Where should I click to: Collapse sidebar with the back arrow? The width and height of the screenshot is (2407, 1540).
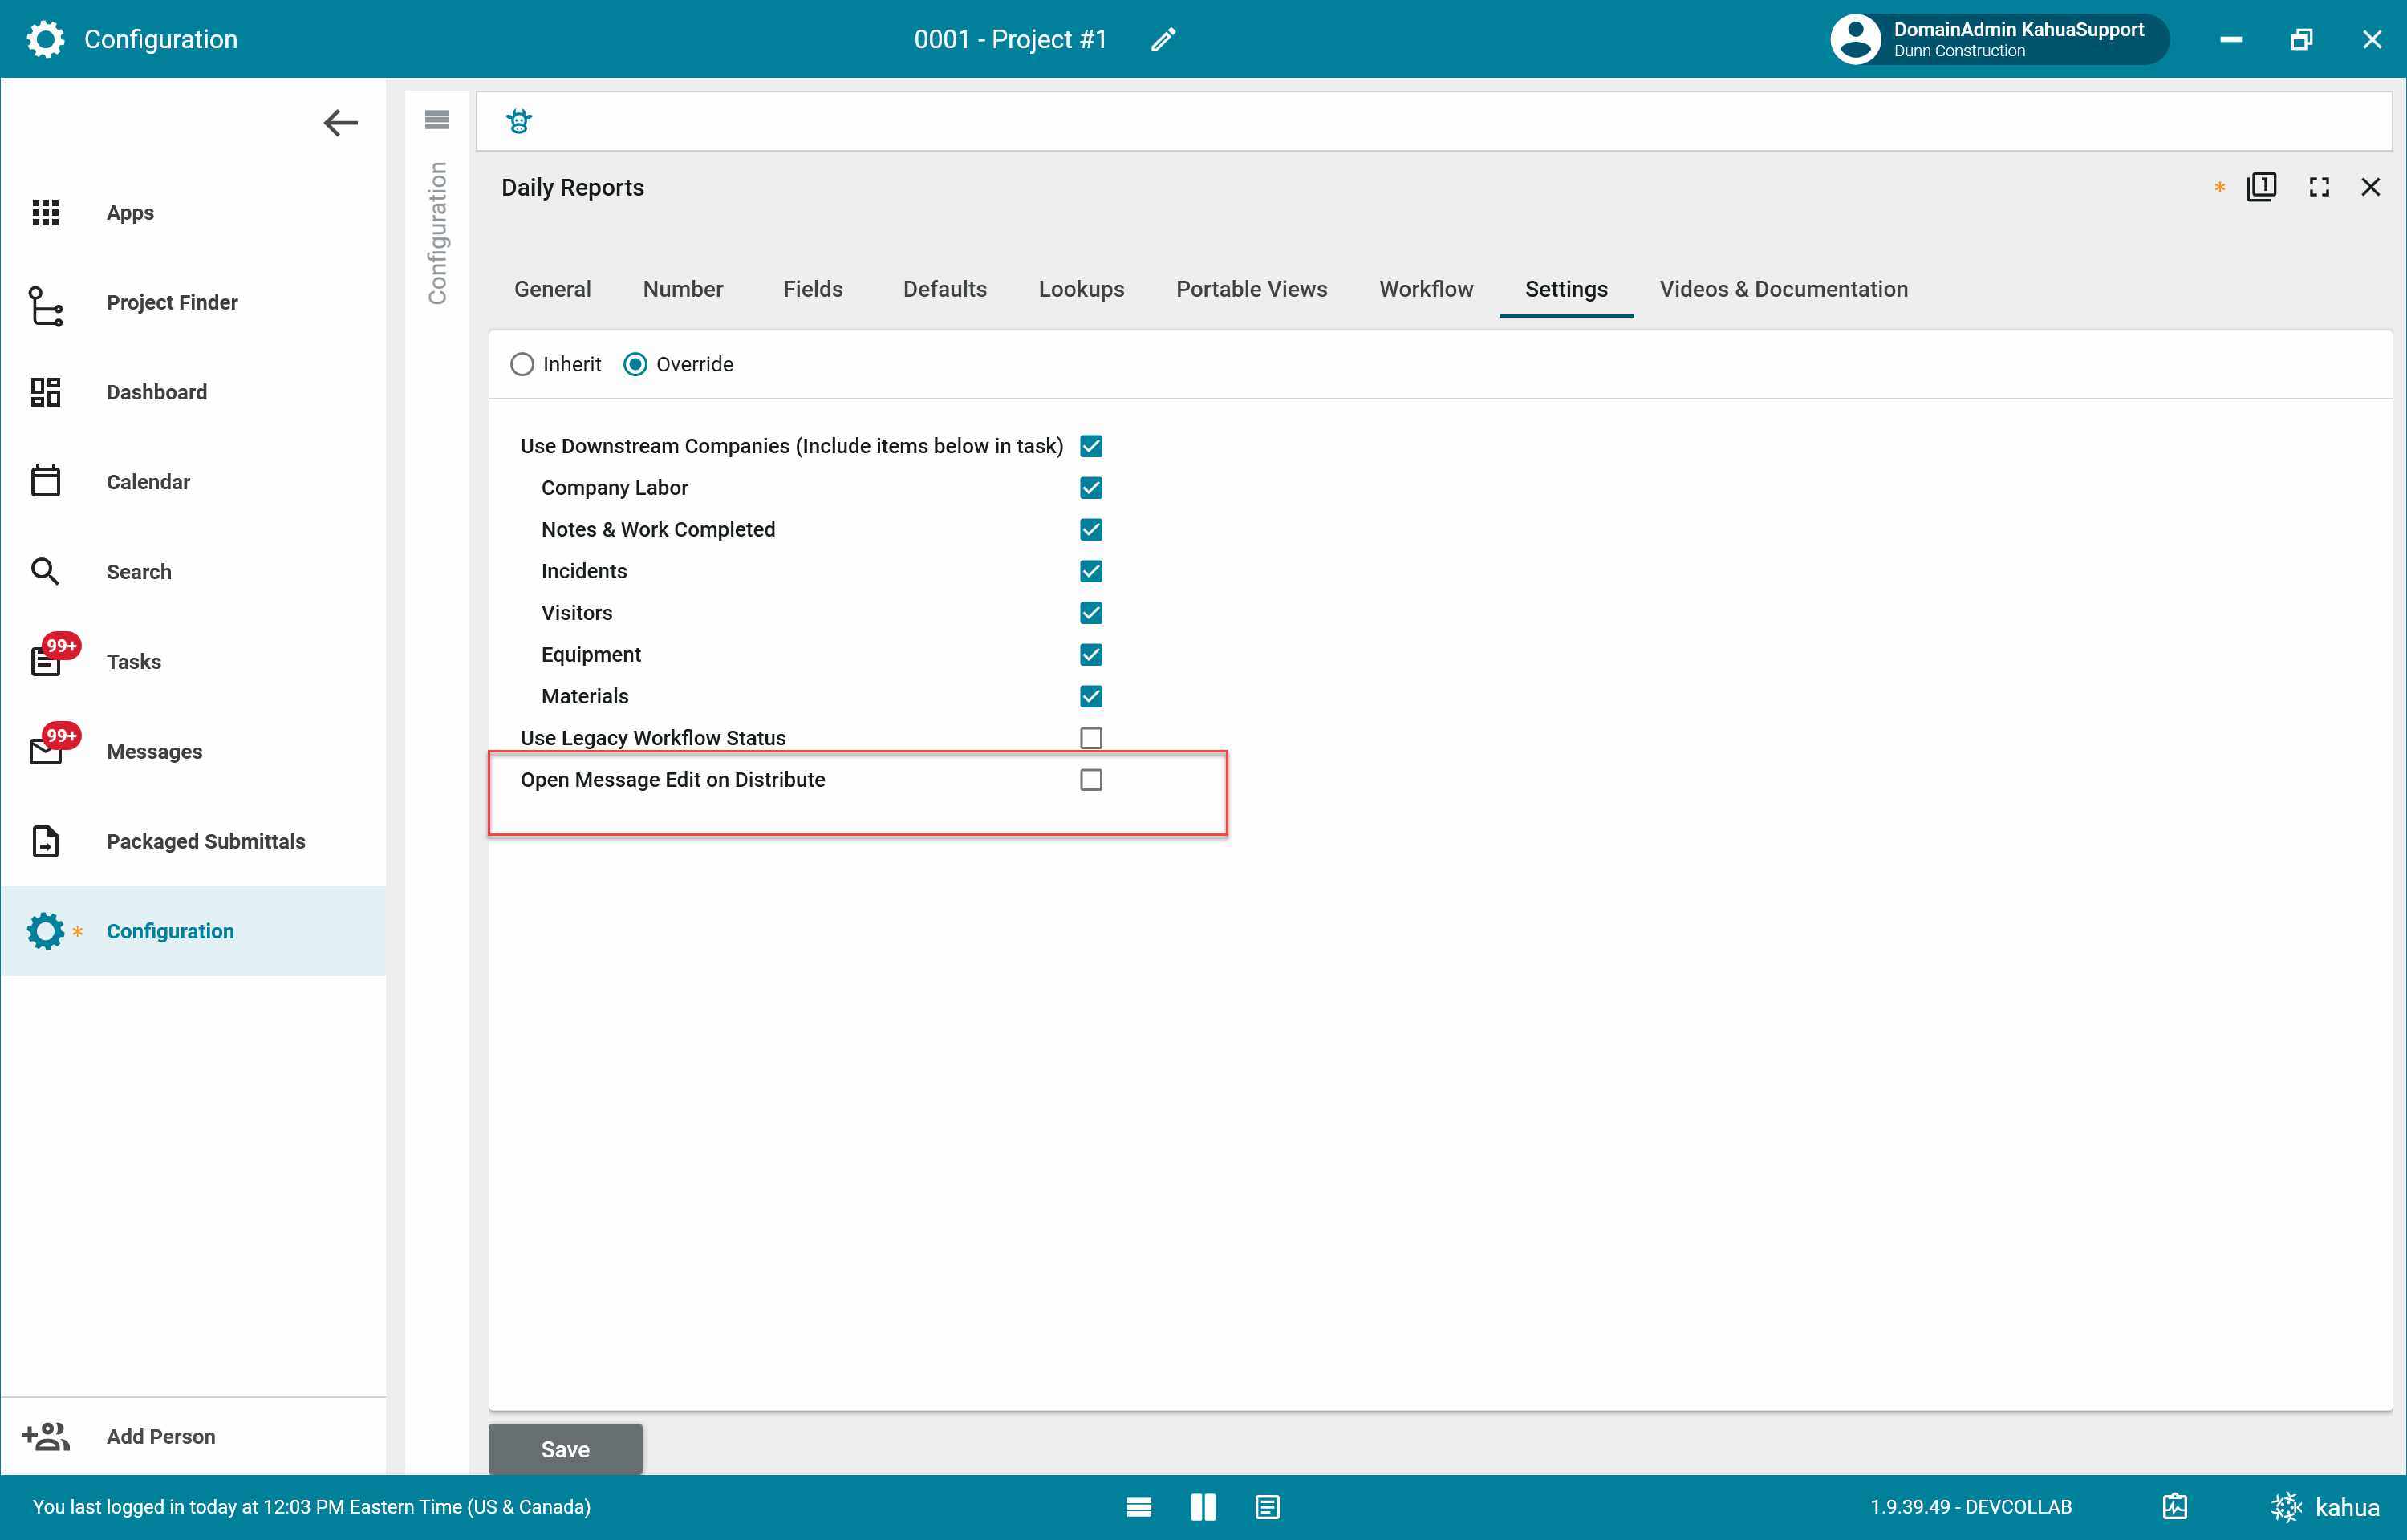(340, 122)
